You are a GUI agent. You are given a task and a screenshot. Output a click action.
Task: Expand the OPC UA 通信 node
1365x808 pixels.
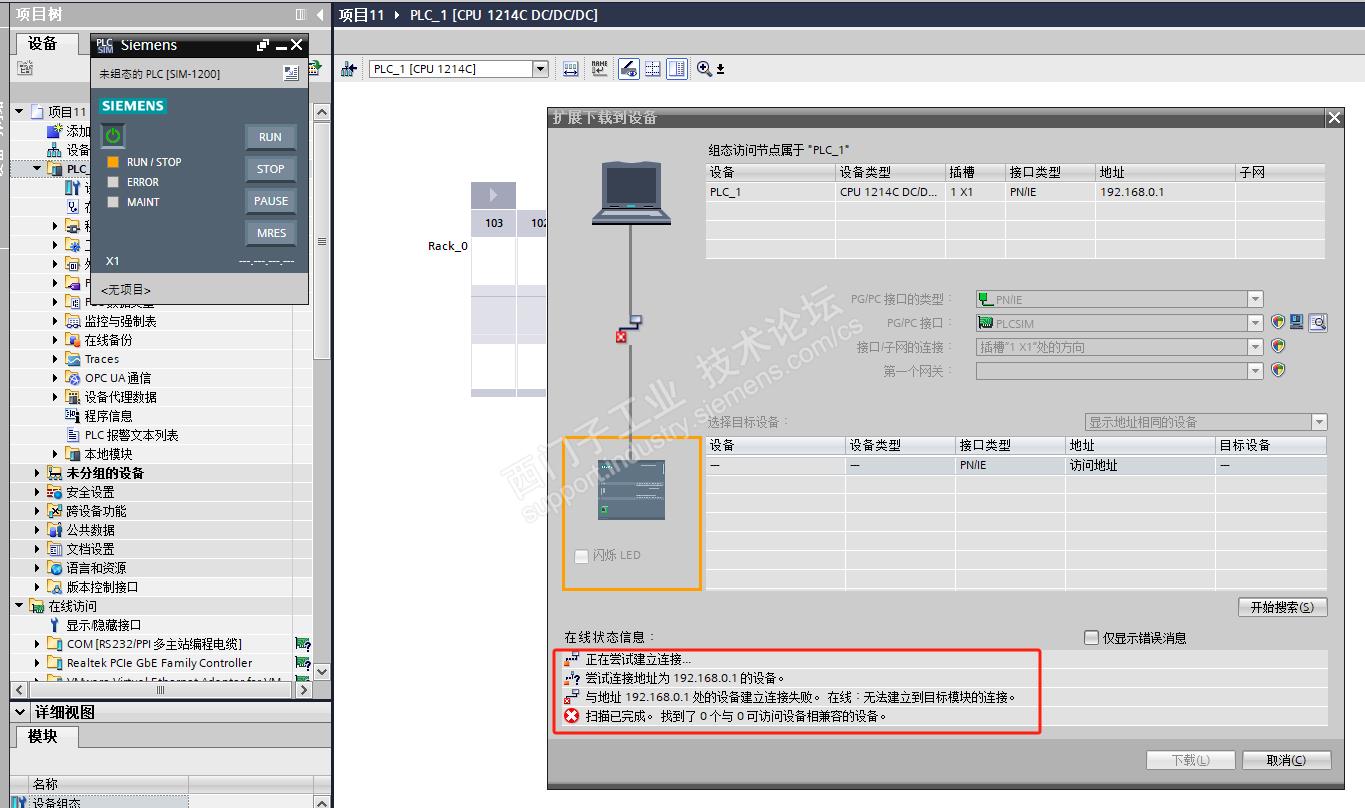pyautogui.click(x=56, y=378)
